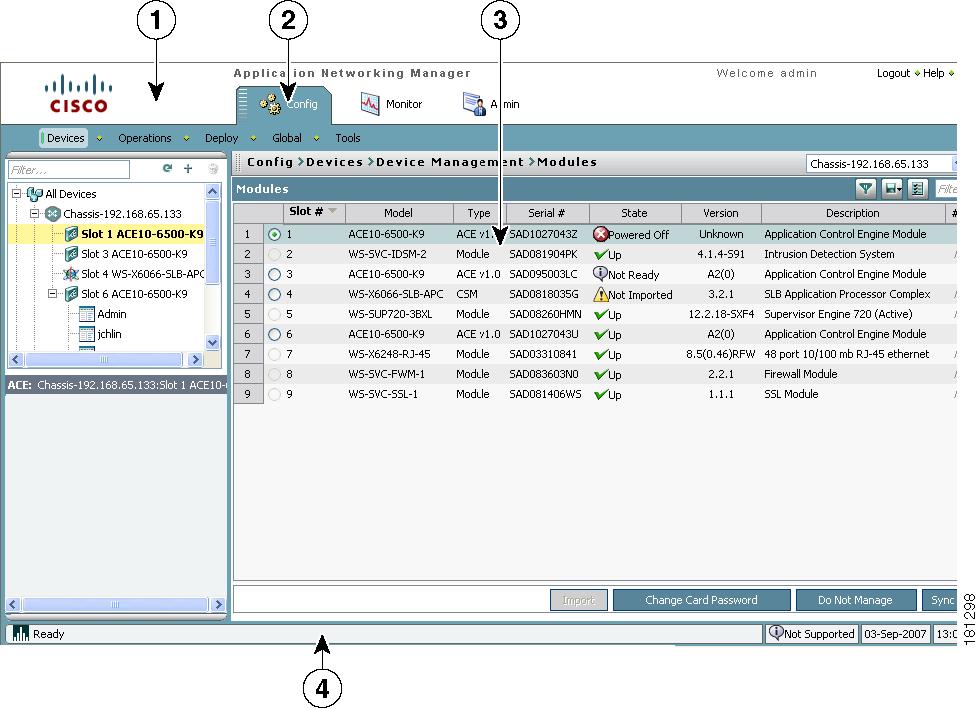
Task: Open the Operations menu
Action: 145,138
